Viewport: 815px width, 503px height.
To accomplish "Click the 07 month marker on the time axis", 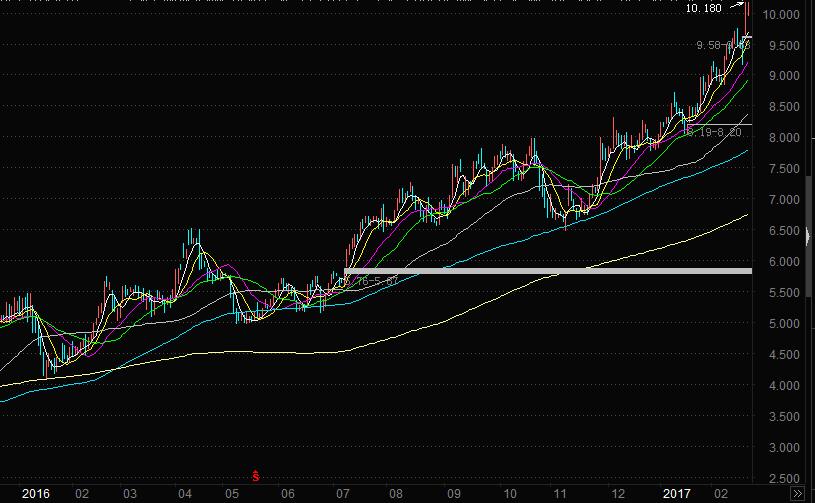I will tap(343, 494).
